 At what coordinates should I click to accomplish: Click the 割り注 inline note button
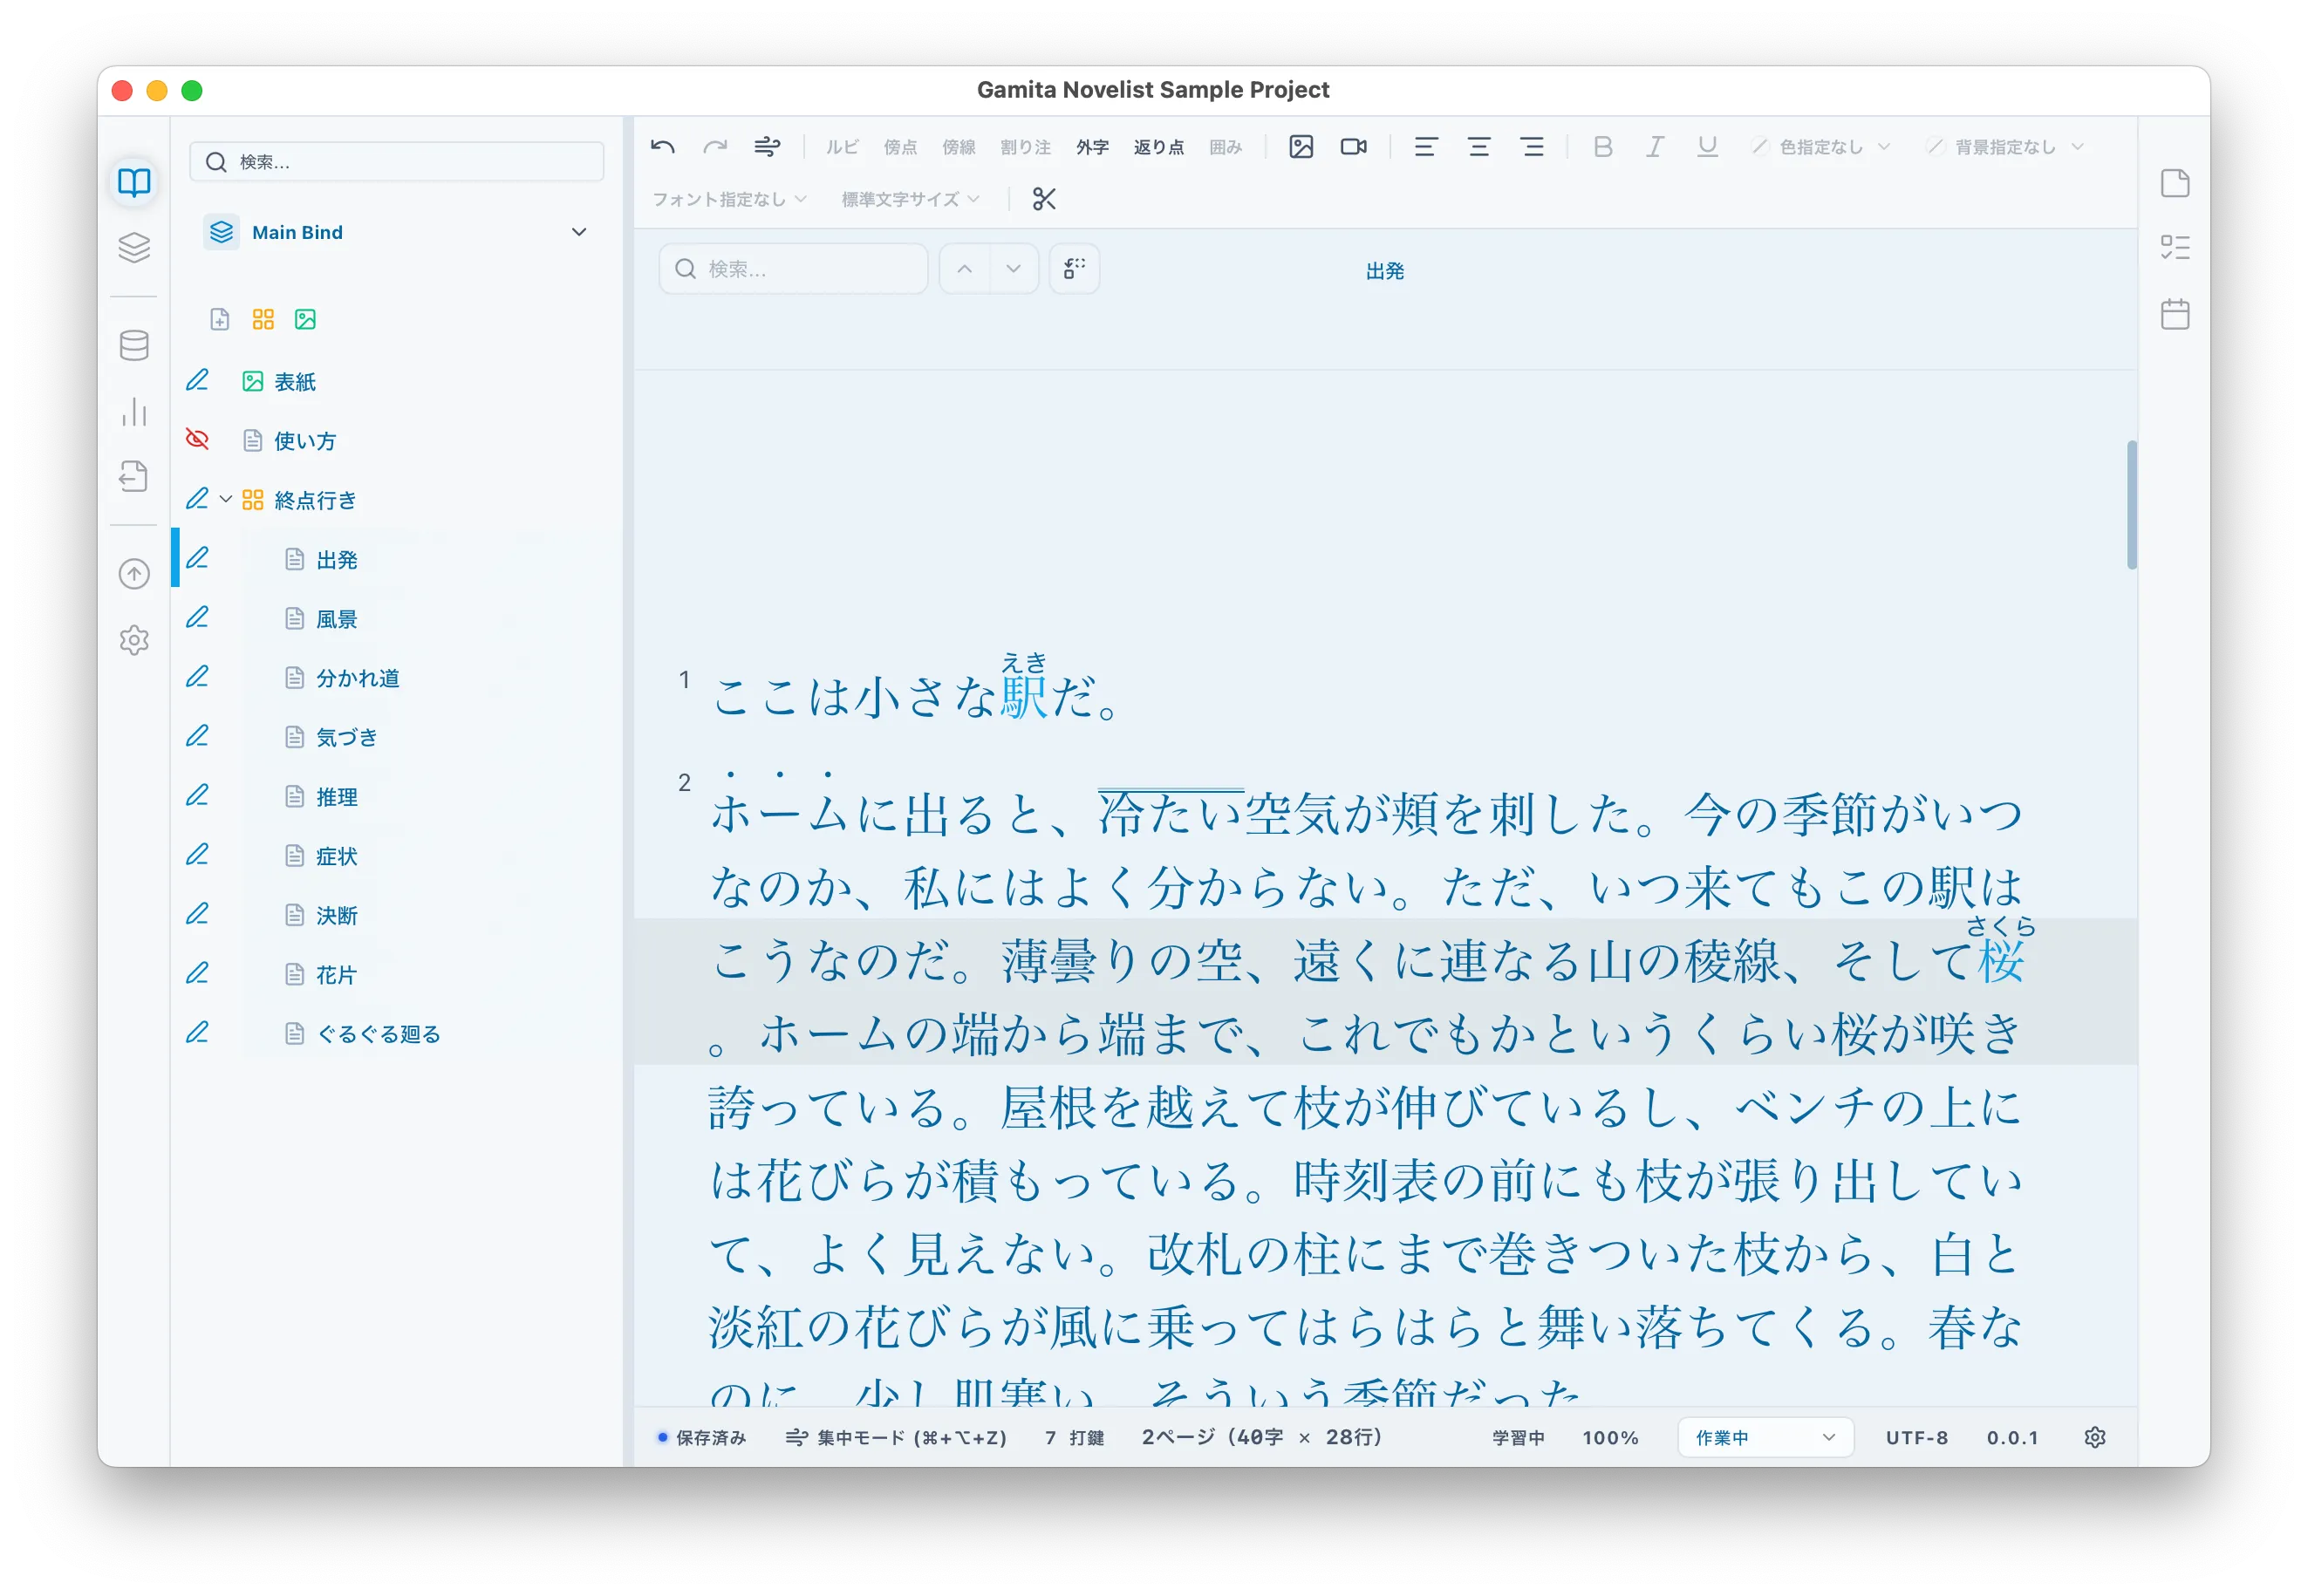tap(1025, 147)
